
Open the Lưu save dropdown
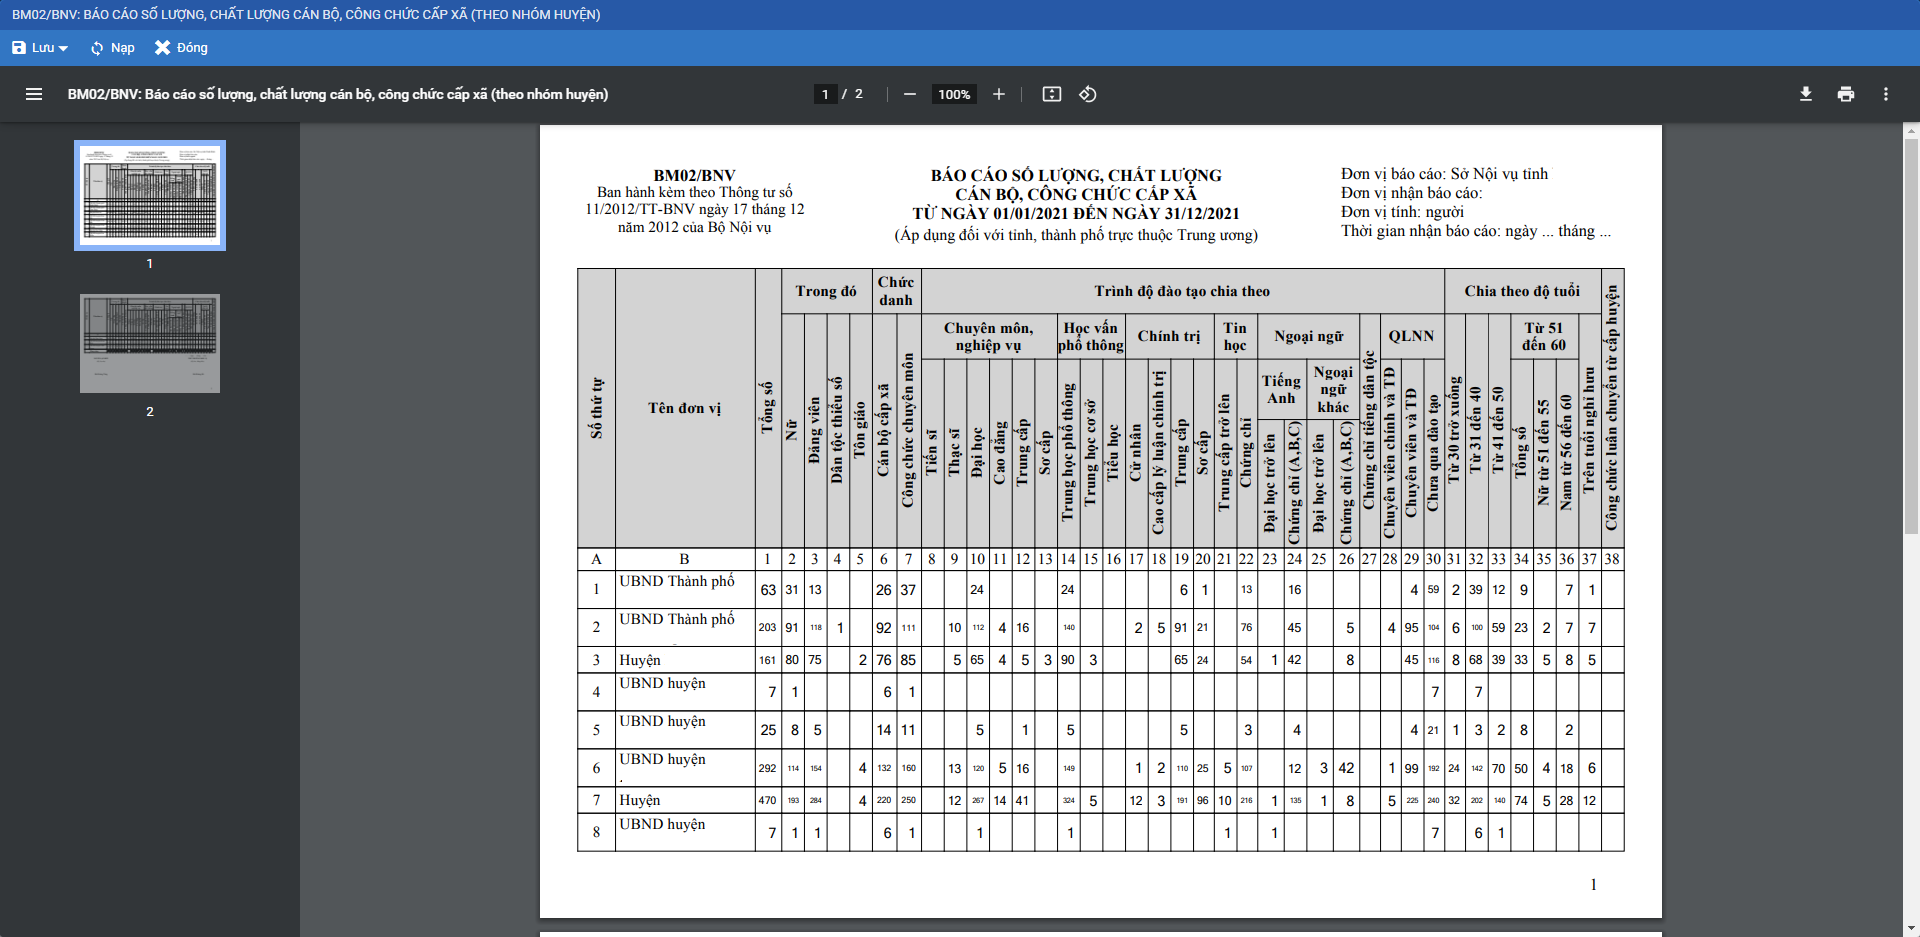[40, 48]
